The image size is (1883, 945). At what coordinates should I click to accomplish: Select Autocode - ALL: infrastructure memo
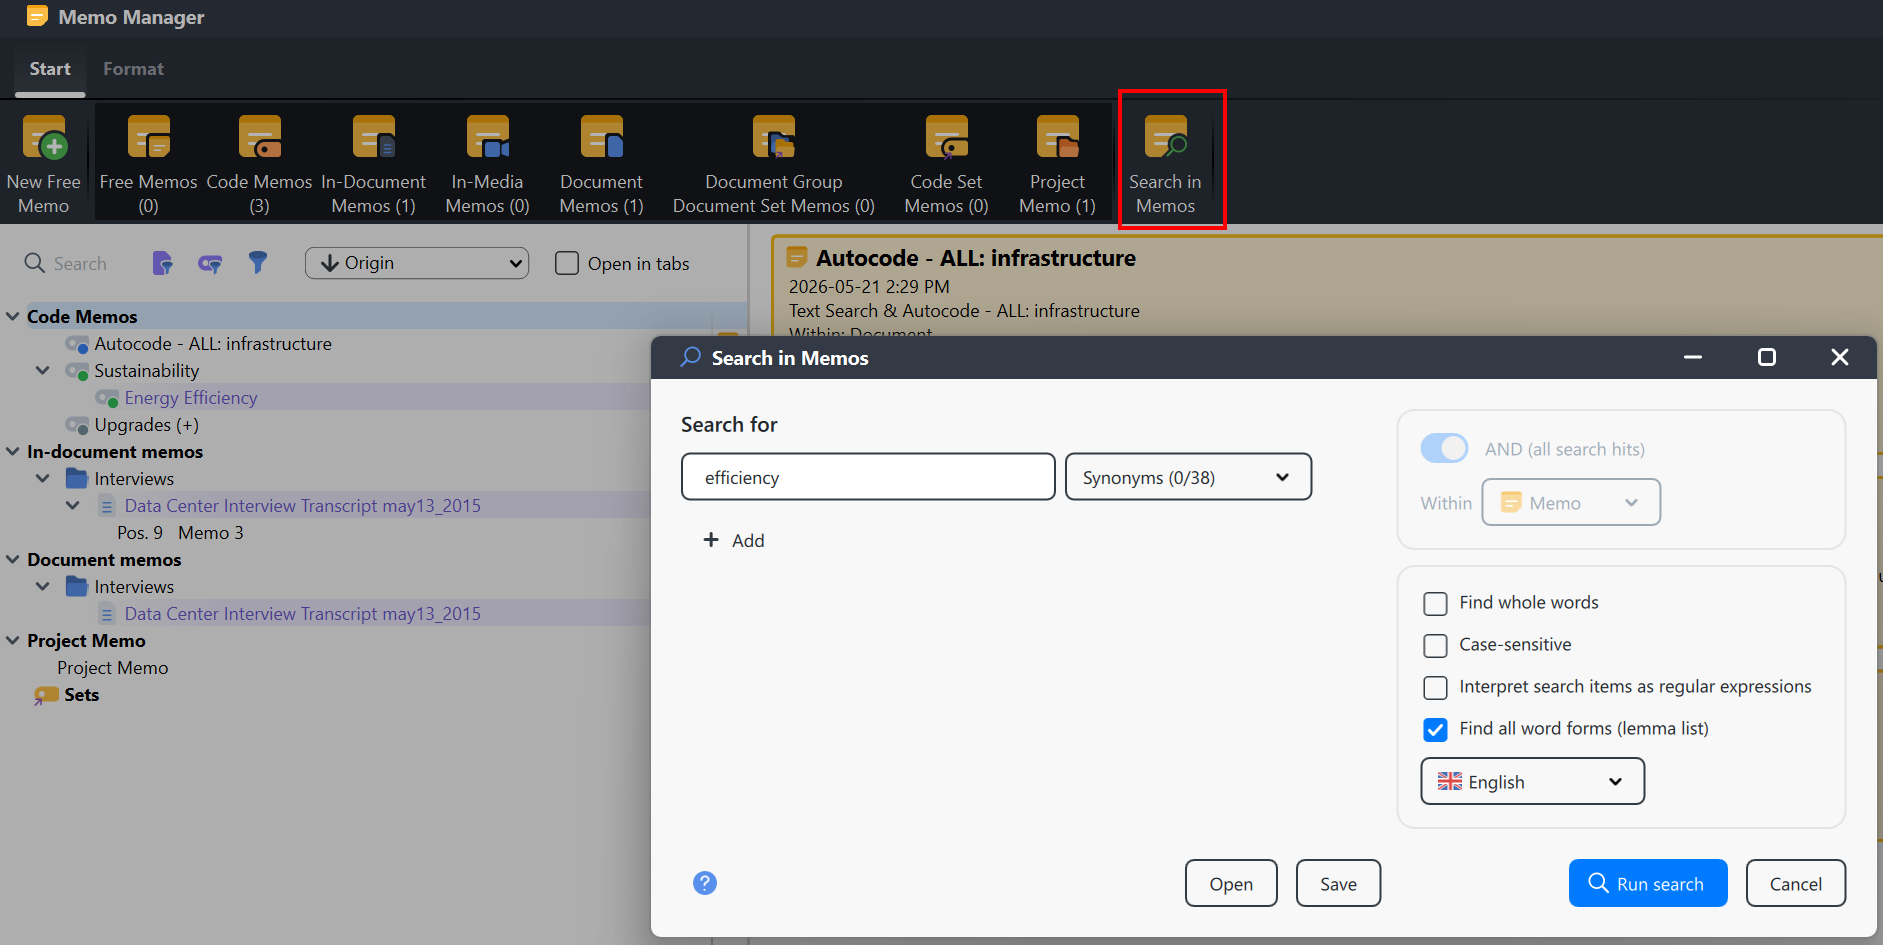213,343
